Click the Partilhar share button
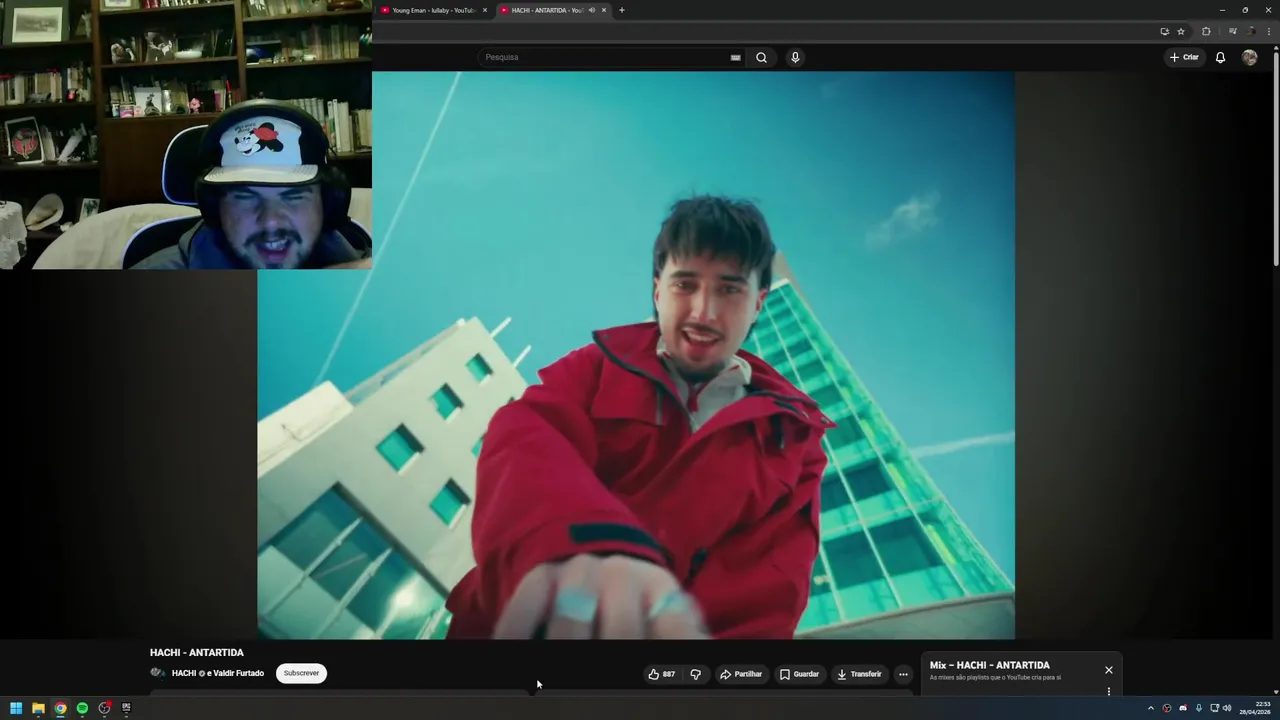The width and height of the screenshot is (1280, 720). tap(741, 674)
